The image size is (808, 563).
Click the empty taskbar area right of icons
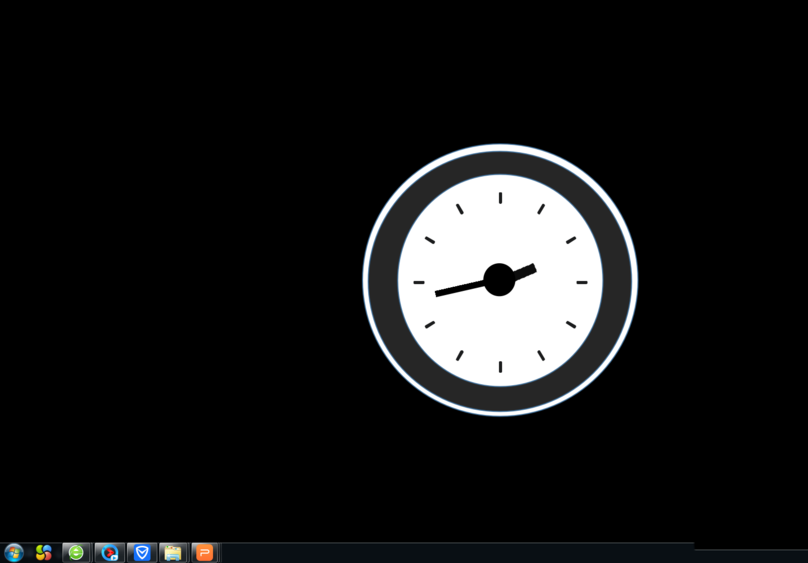(450, 552)
